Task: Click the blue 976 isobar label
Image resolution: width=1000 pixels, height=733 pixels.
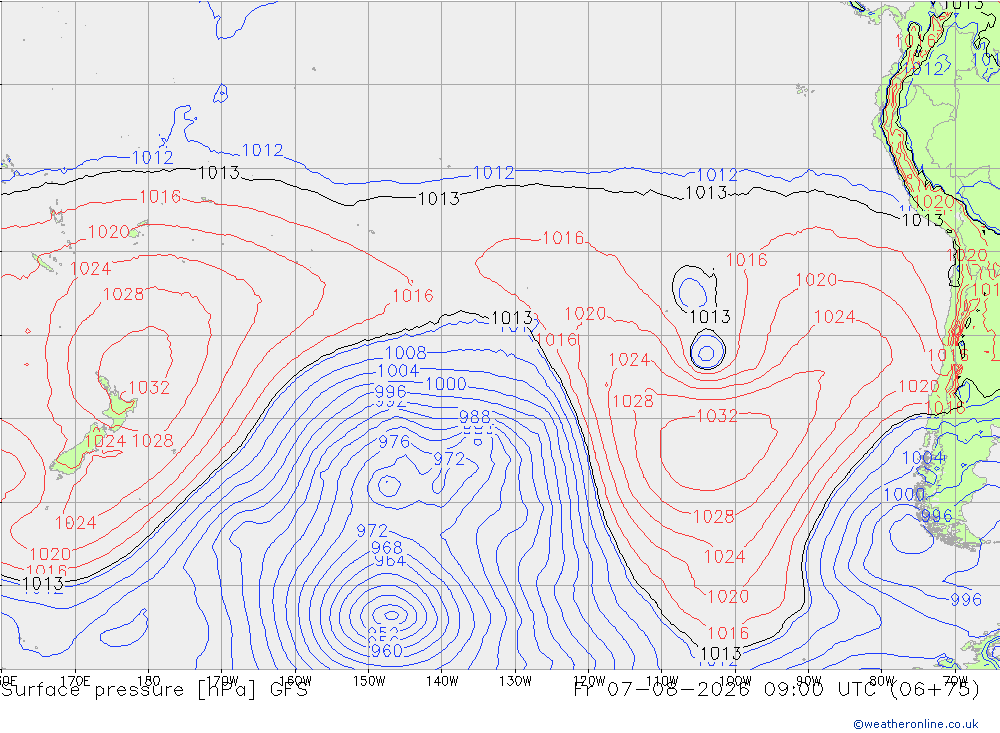Action: 394,441
